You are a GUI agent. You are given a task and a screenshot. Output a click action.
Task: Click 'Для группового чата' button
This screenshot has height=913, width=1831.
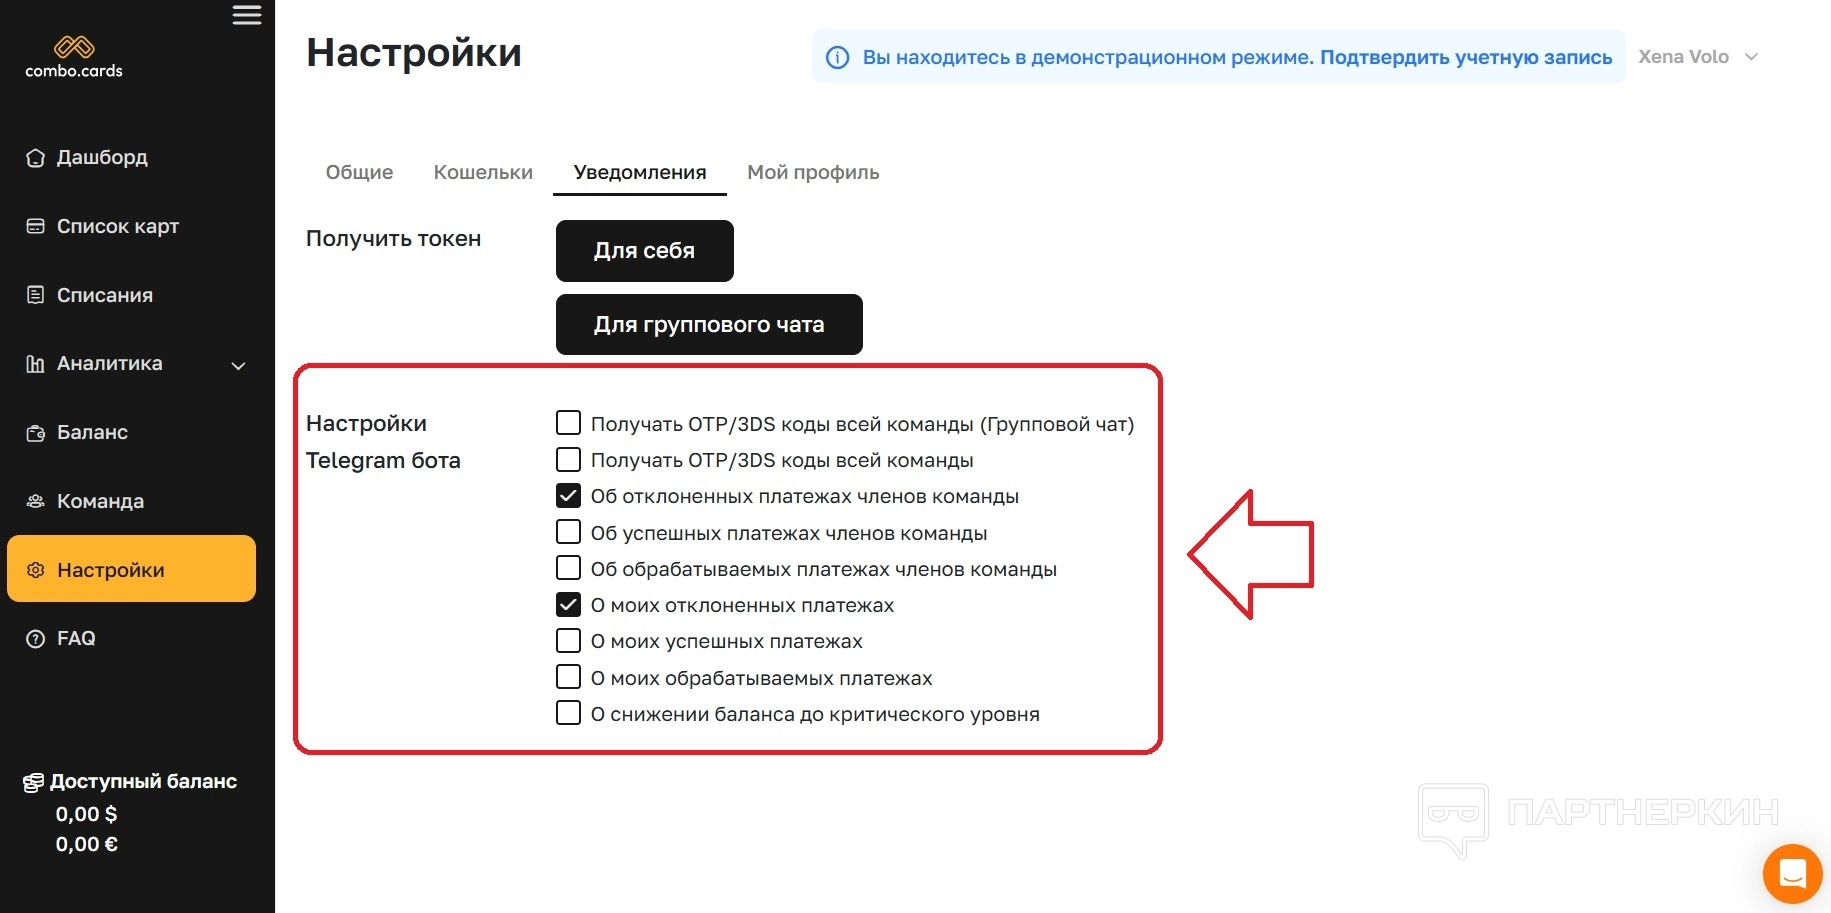point(709,324)
